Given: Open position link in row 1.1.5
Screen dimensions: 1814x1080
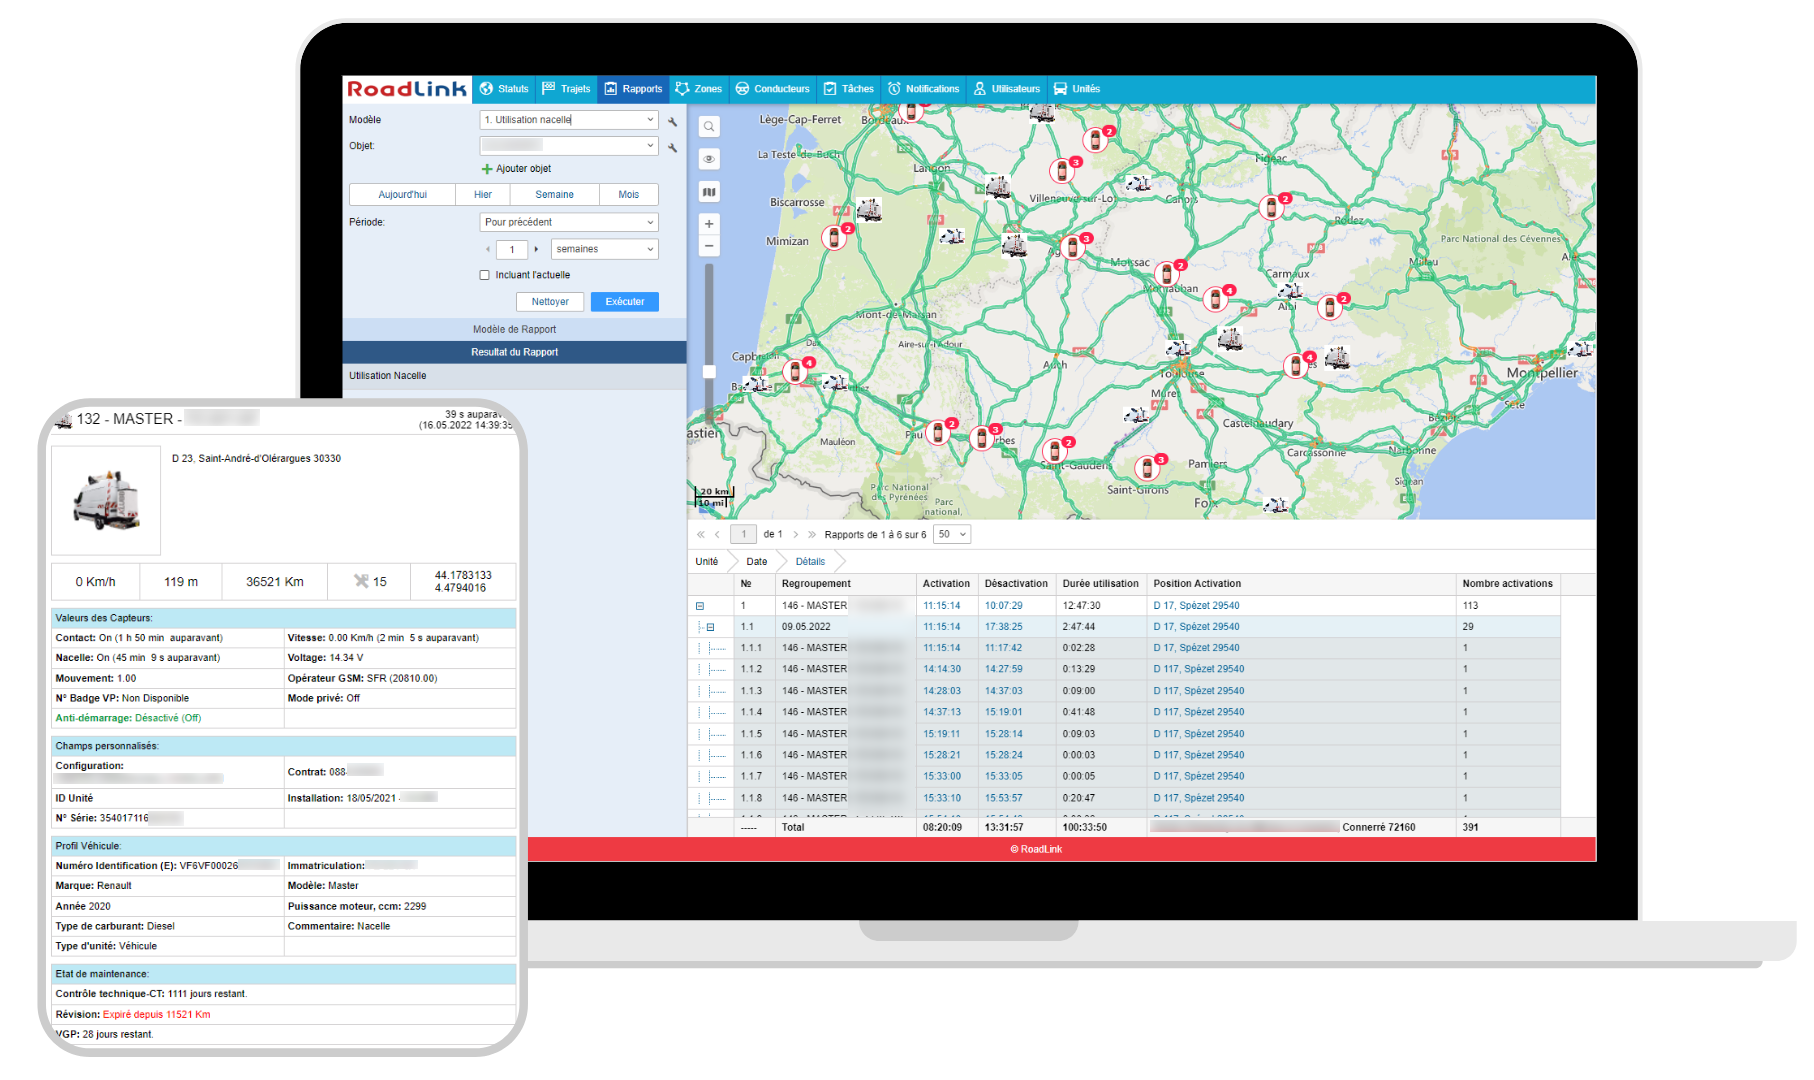Looking at the screenshot, I should [x=1199, y=734].
